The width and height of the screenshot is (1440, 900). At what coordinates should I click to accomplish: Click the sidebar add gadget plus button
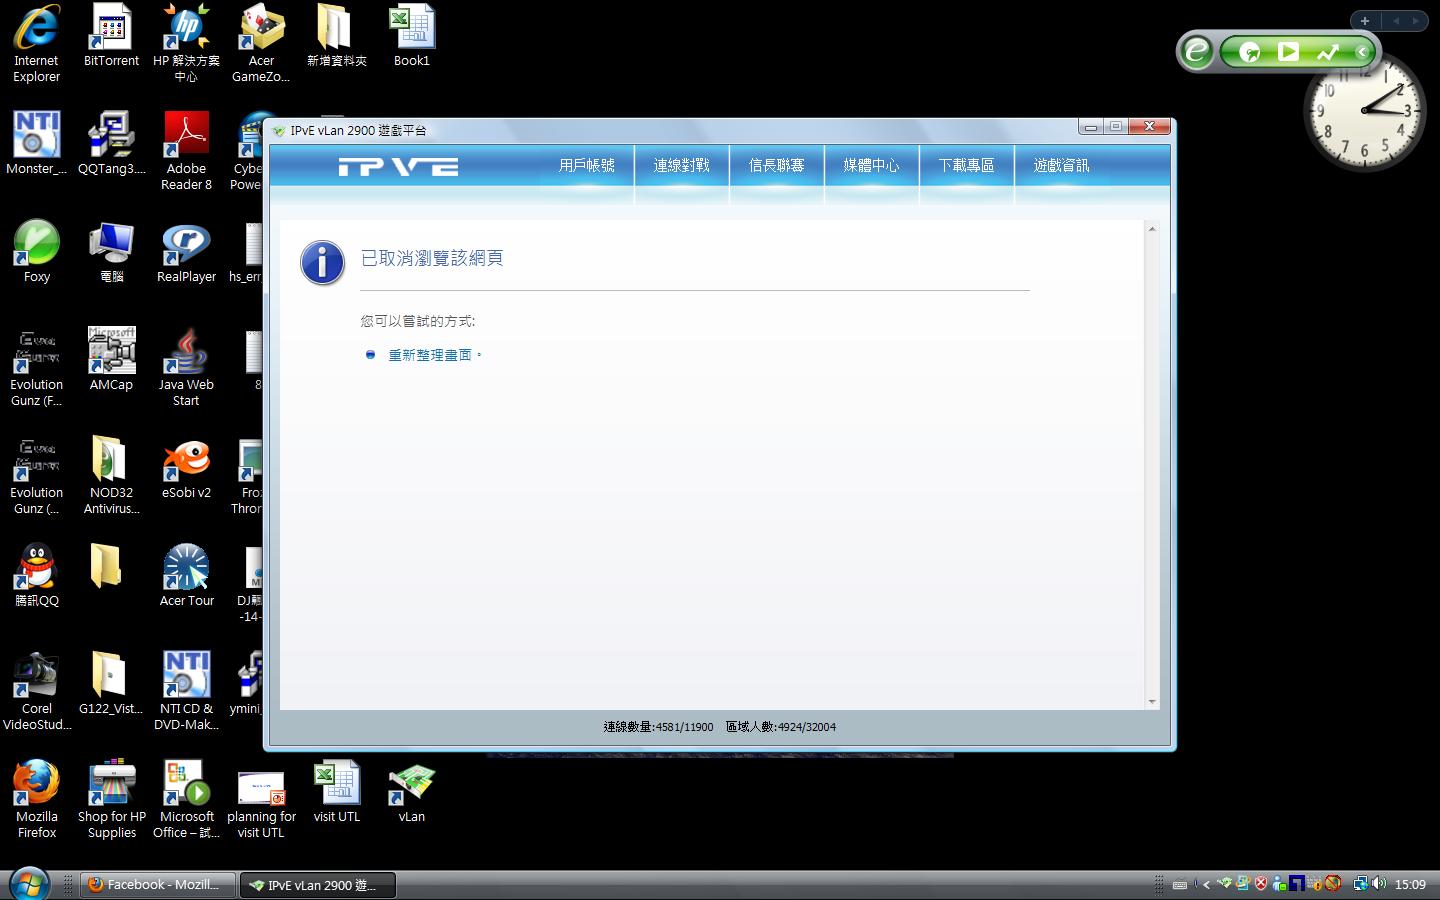pos(1365,20)
